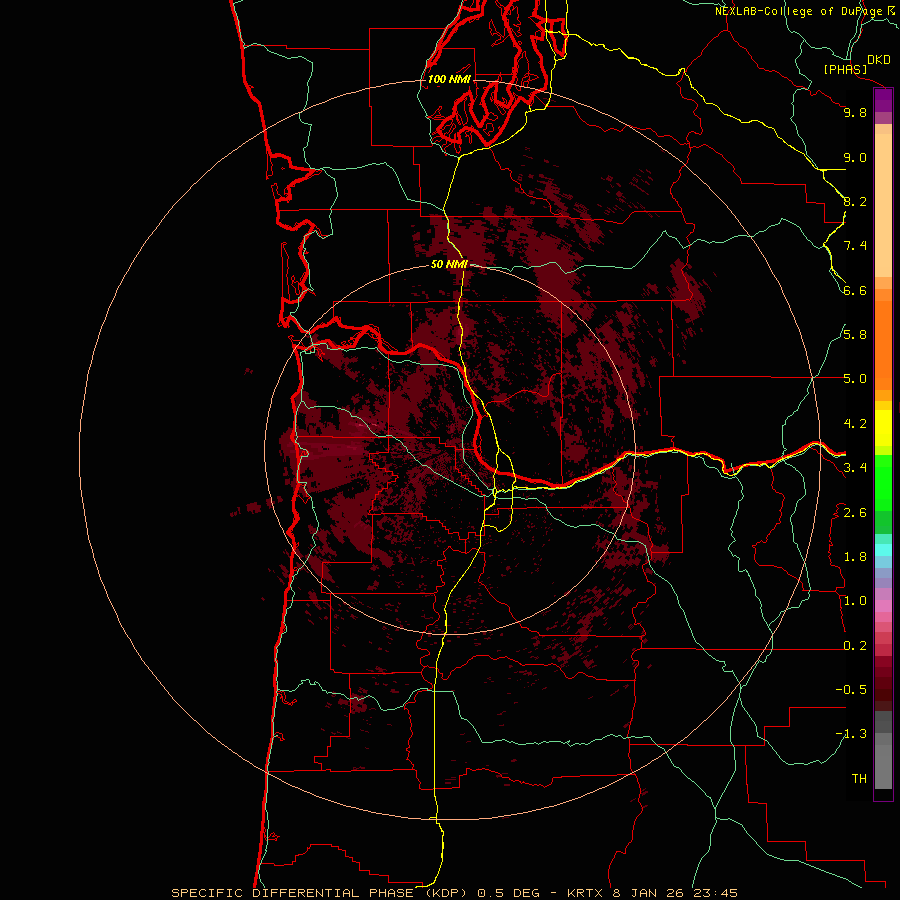This screenshot has width=900, height=900.
Task: Click the 9.0 value on color scale
Action: click(855, 157)
